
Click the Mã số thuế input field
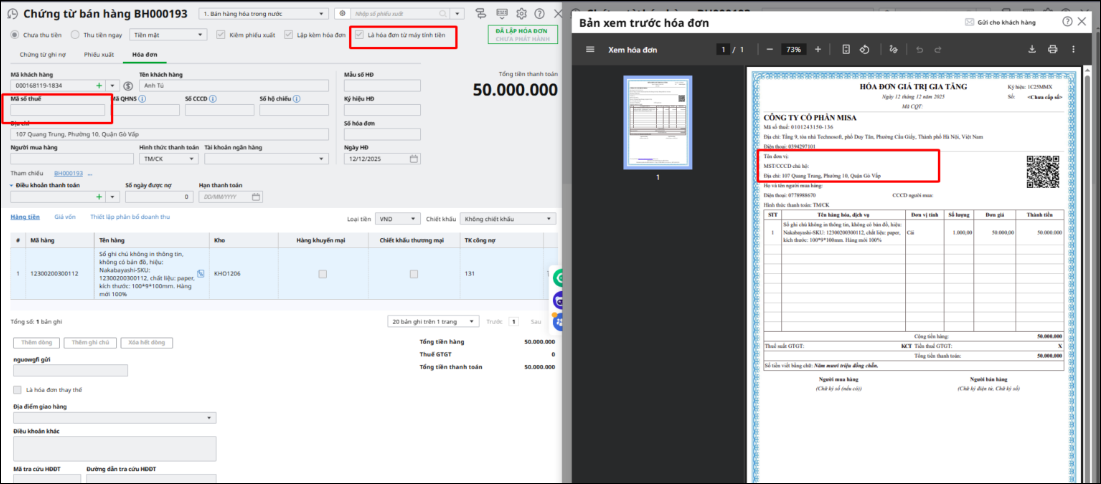[58, 110]
